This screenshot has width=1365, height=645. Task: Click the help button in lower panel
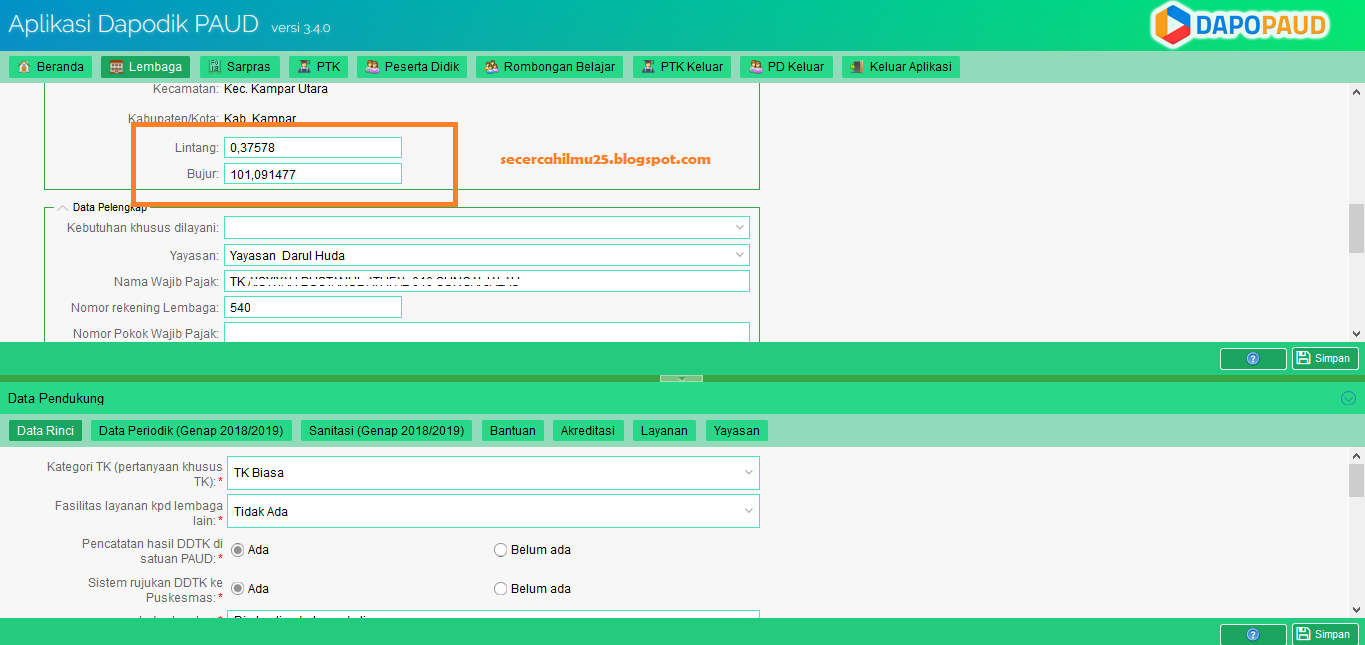tap(1253, 634)
